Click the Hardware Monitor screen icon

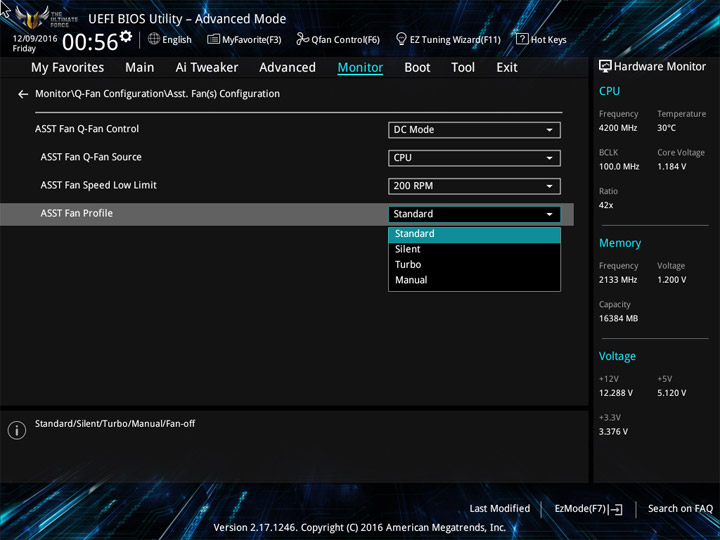[x=605, y=66]
